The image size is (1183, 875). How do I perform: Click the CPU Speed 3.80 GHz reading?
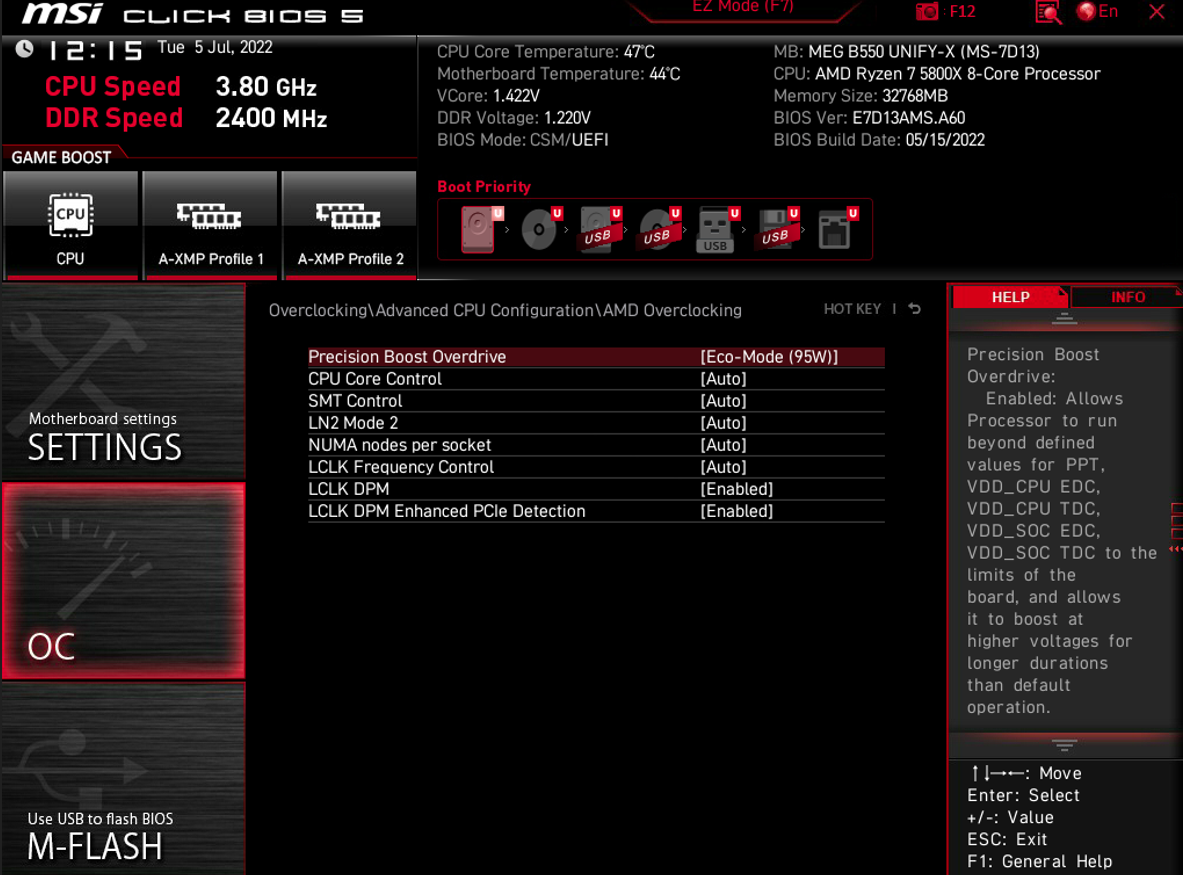click(180, 87)
